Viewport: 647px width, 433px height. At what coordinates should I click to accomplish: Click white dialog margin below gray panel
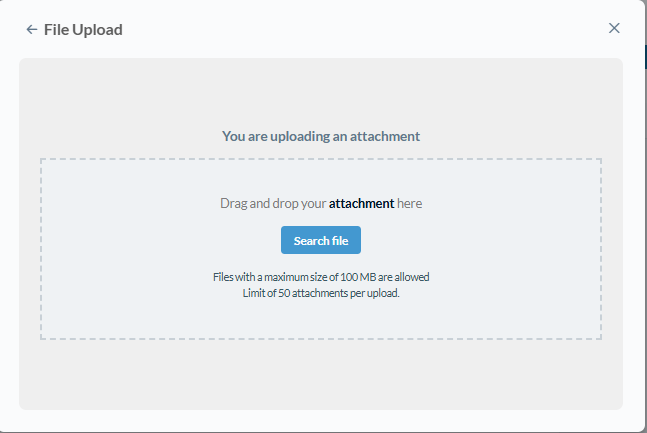pyautogui.click(x=321, y=420)
